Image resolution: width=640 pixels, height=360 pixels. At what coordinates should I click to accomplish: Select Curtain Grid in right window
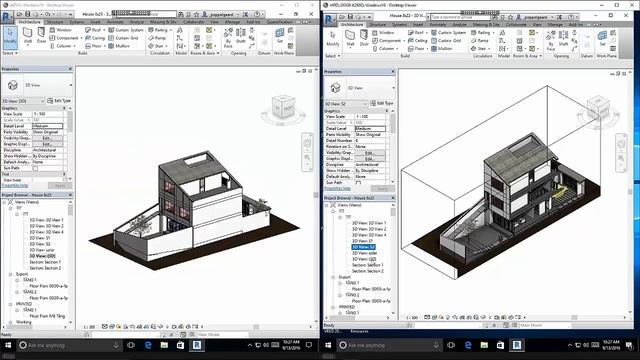[x=446, y=40]
